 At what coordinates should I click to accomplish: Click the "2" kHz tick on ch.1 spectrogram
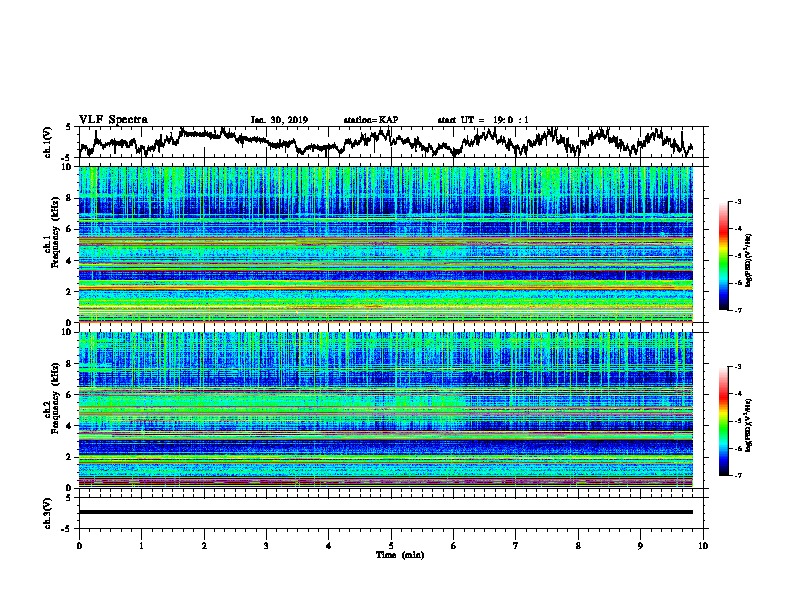click(71, 292)
